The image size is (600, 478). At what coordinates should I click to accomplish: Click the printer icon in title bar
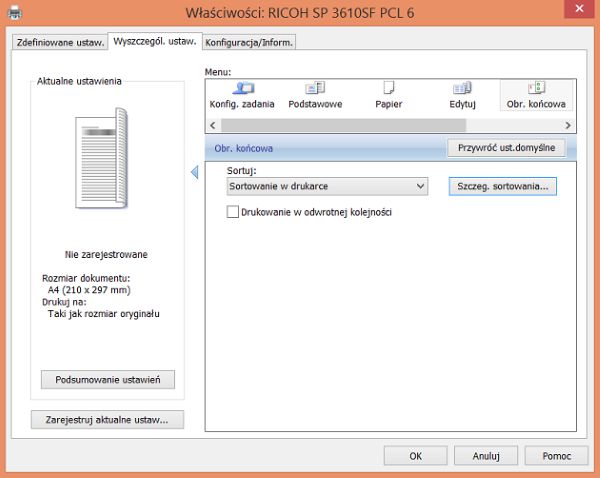coord(15,13)
